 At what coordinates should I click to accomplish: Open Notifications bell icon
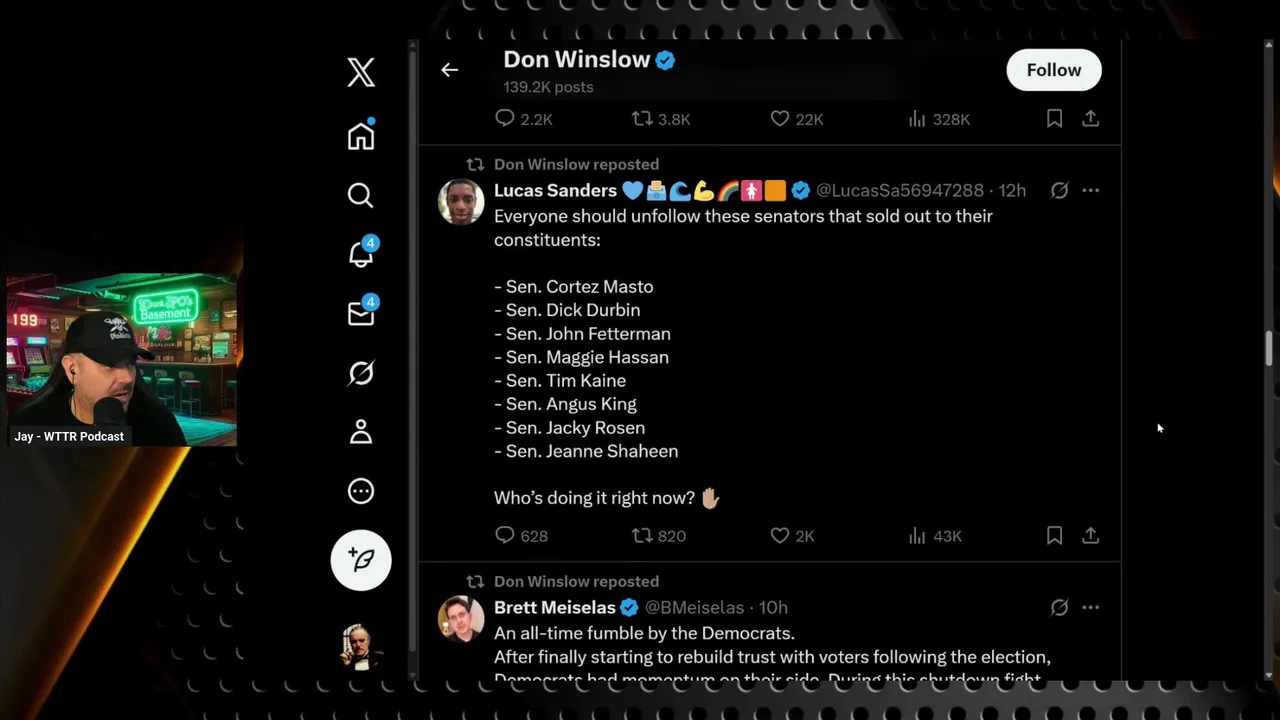point(361,255)
